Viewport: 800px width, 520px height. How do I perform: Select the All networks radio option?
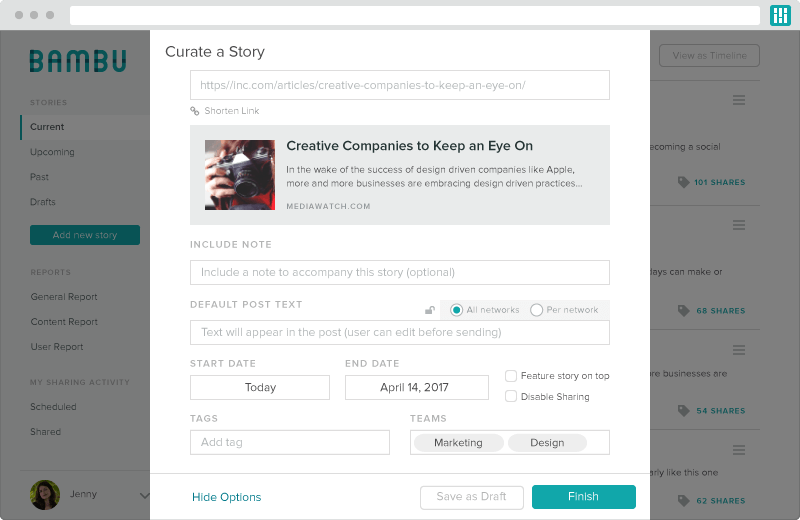[x=457, y=310]
